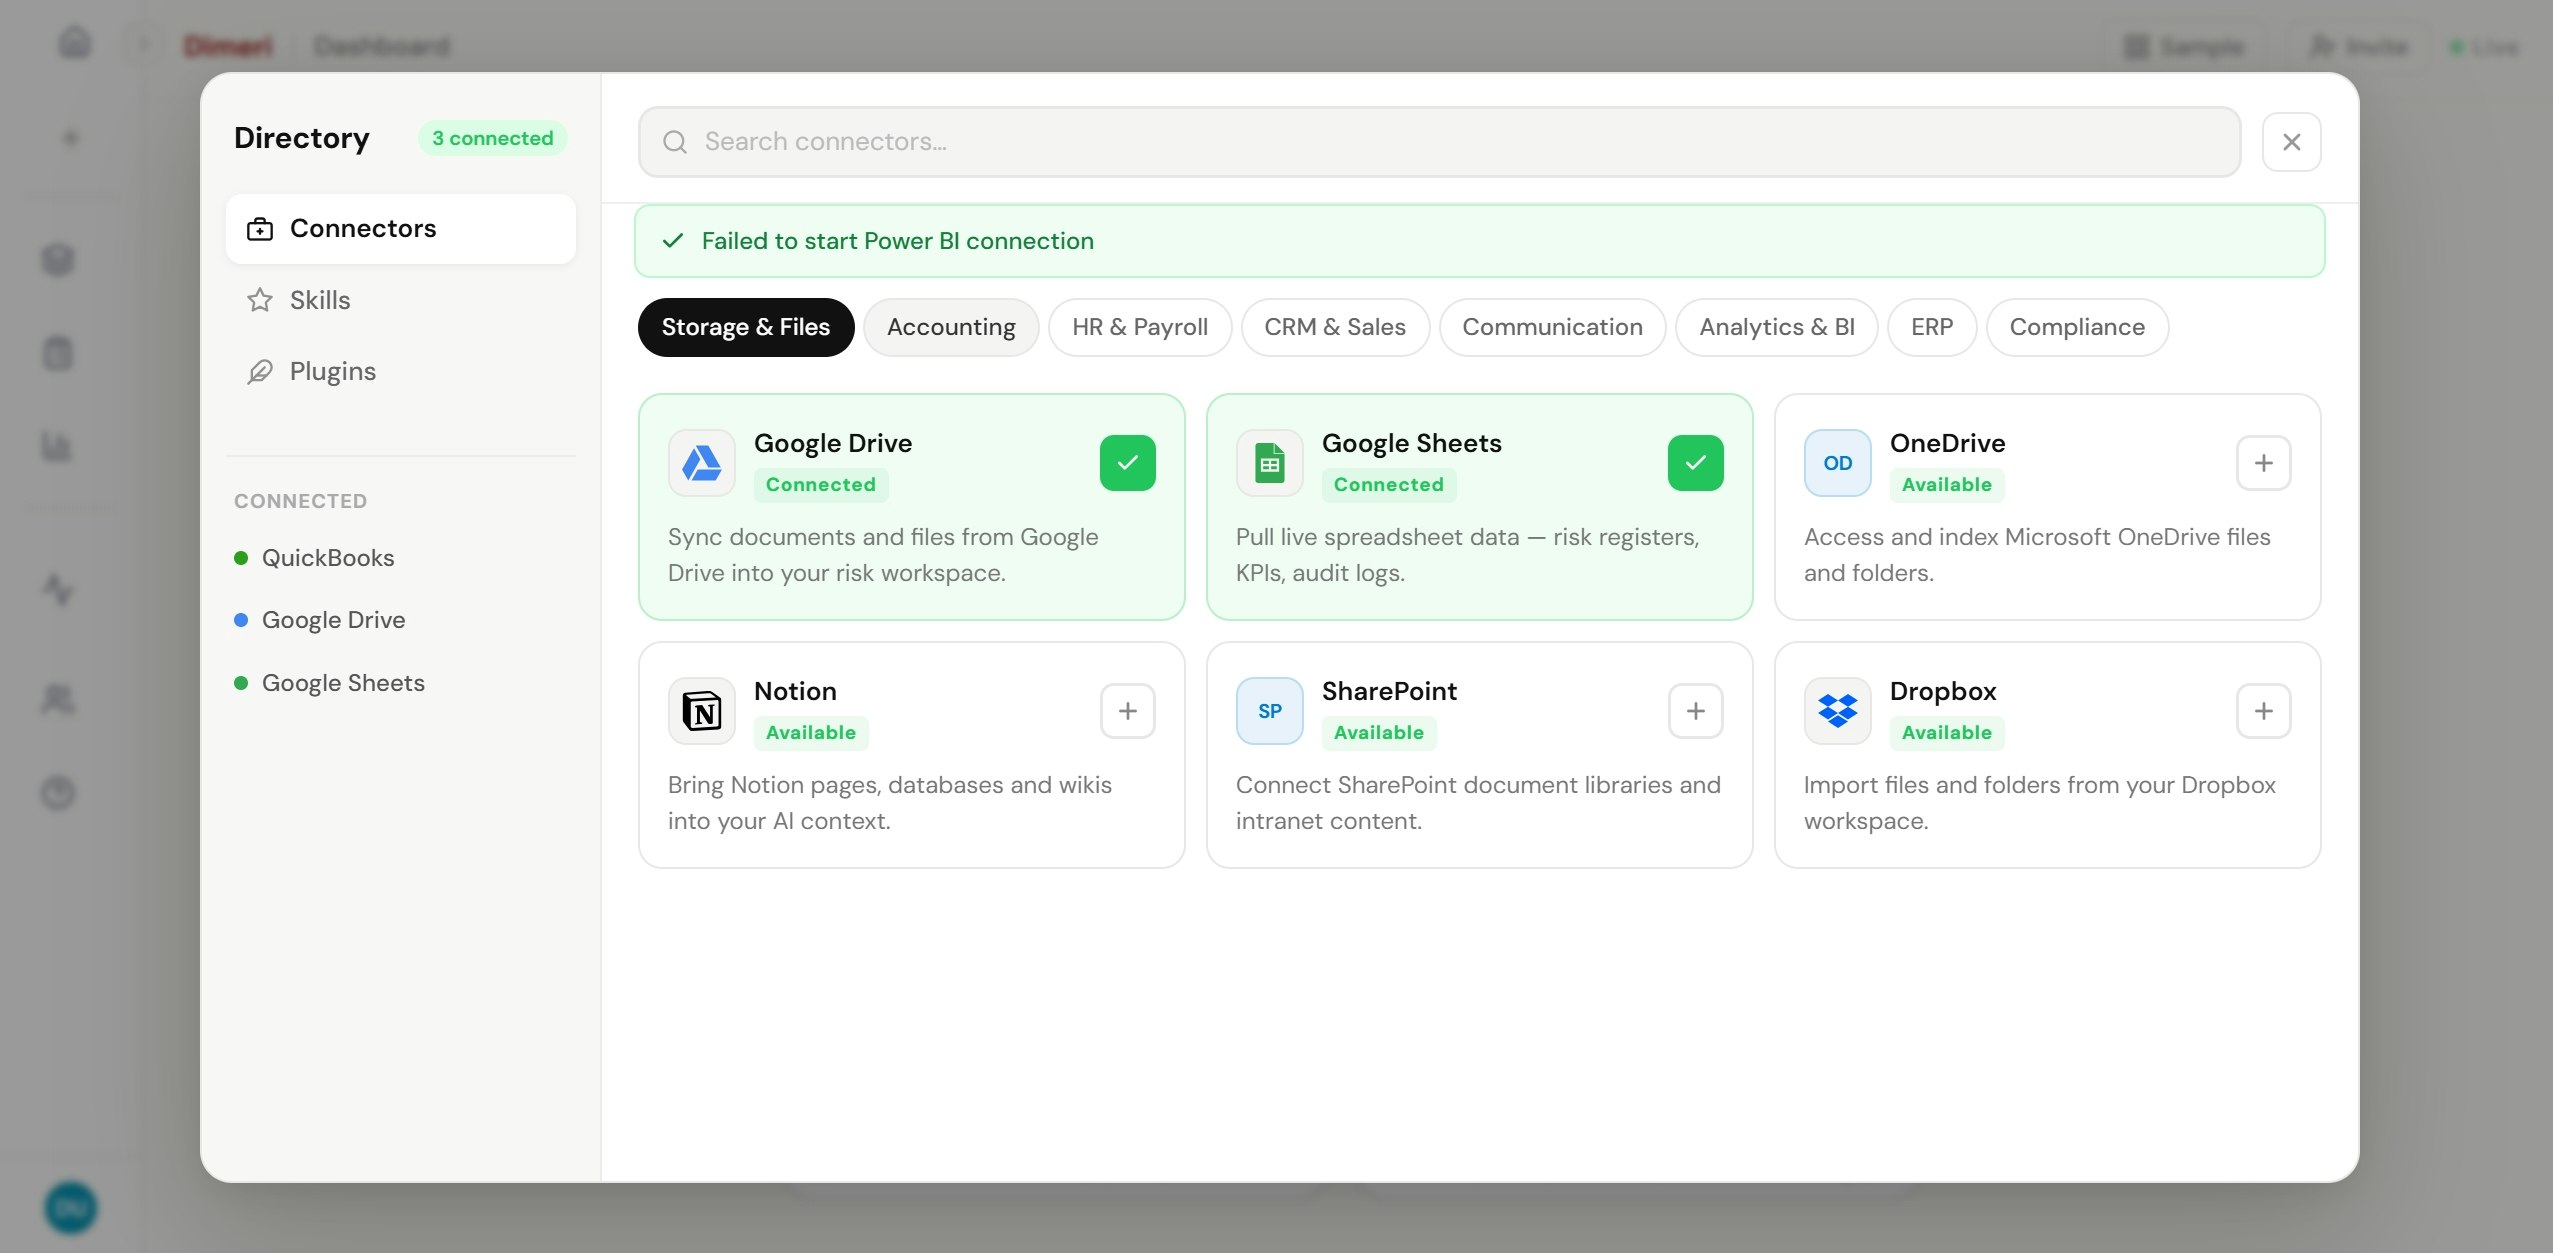
Task: Select QuickBooks in connected list
Action: point(327,558)
